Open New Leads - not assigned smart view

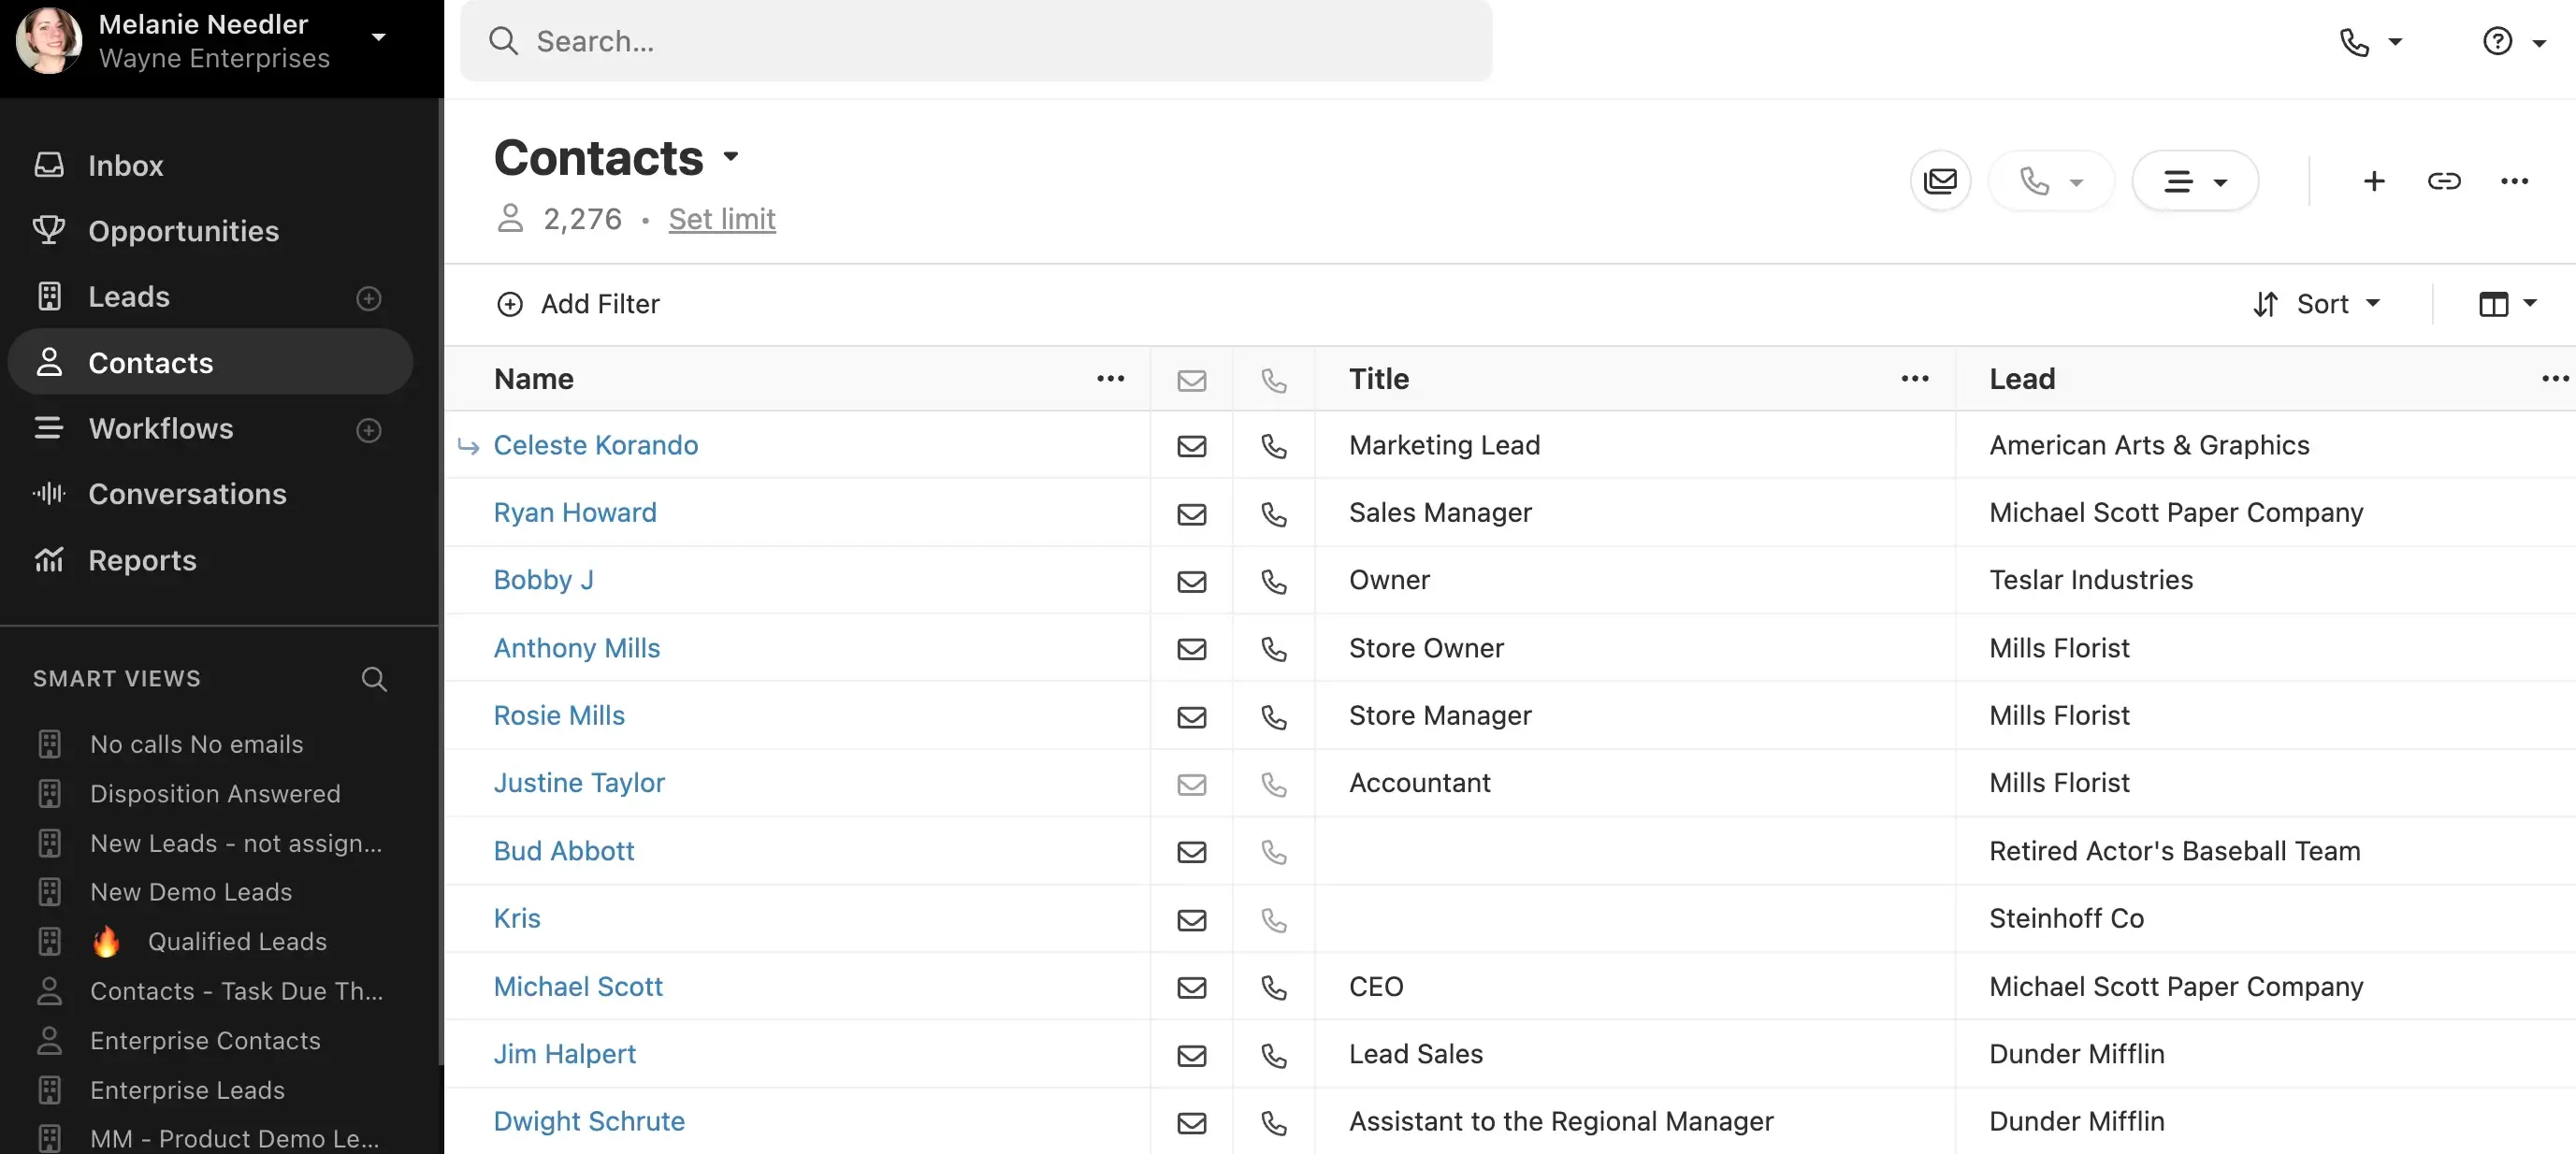point(235,844)
